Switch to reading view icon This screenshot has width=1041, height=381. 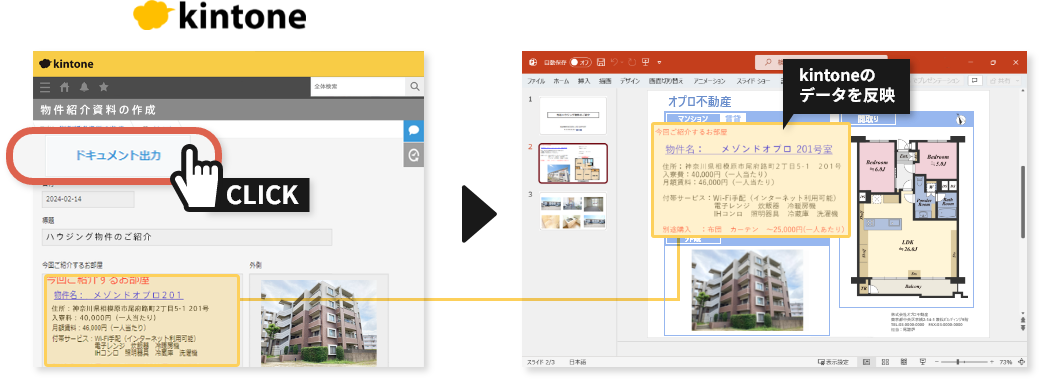904,362
